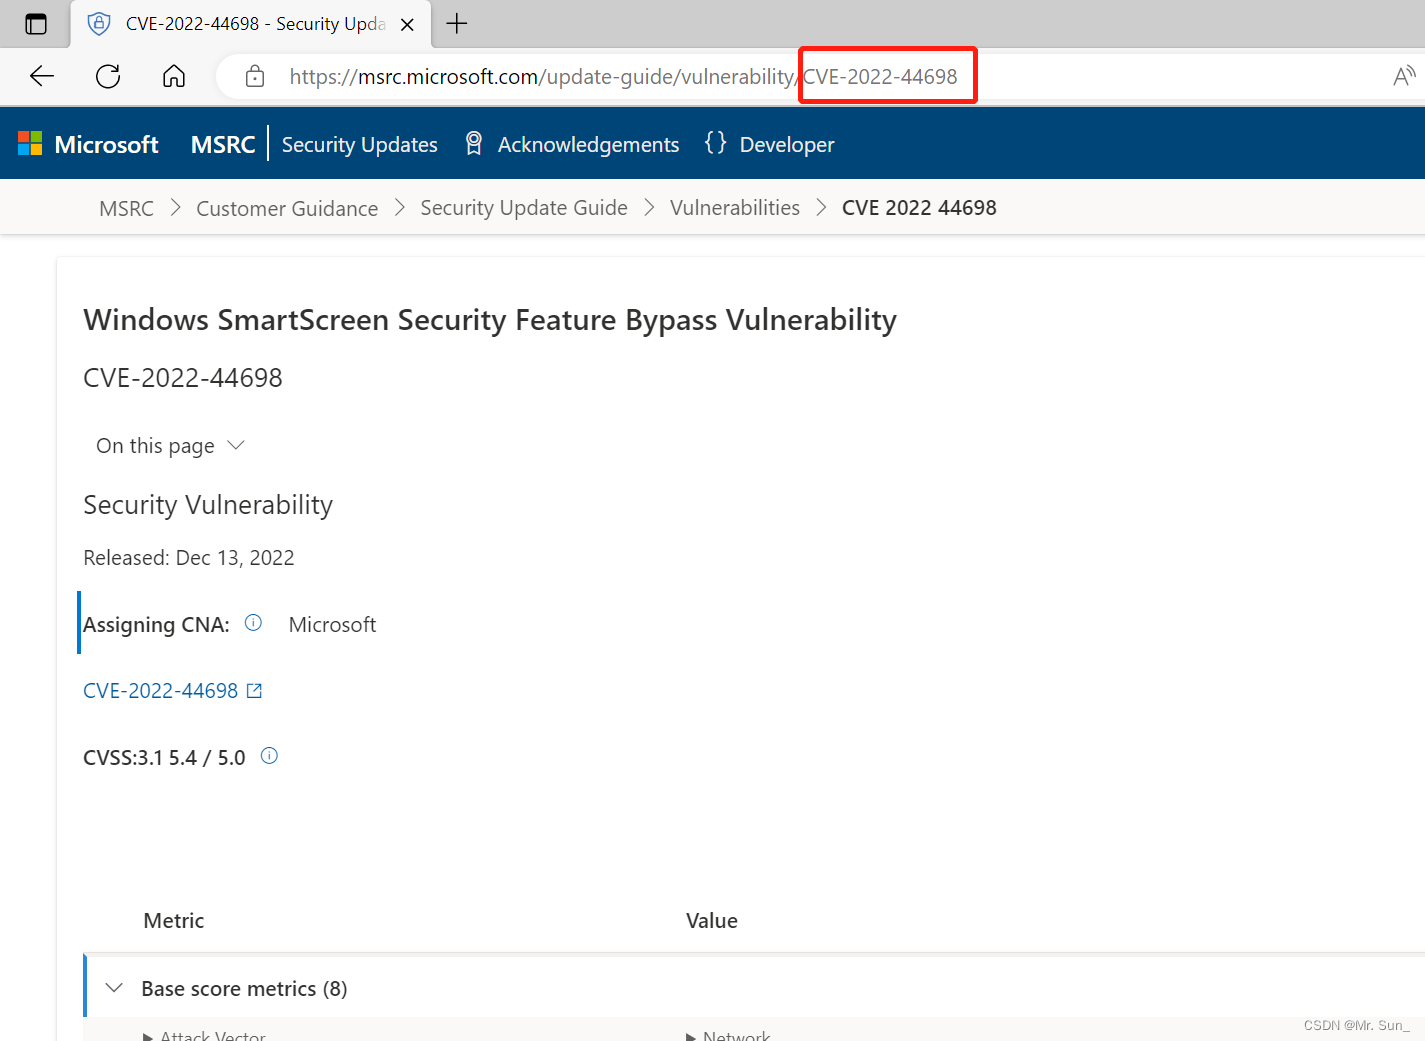This screenshot has height=1041, width=1425.
Task: Click the external link icon beside CVE-2022-44698
Action: click(255, 691)
